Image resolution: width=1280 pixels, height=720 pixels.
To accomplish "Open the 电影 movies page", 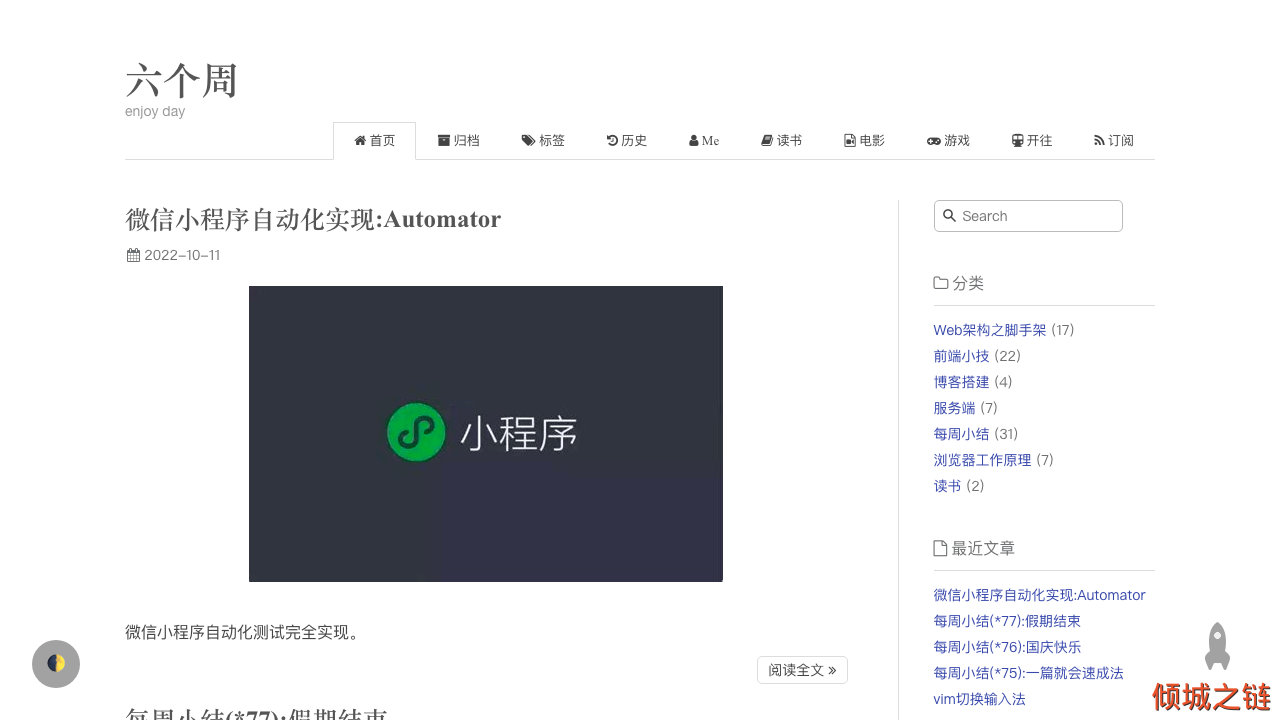I will click(865, 141).
